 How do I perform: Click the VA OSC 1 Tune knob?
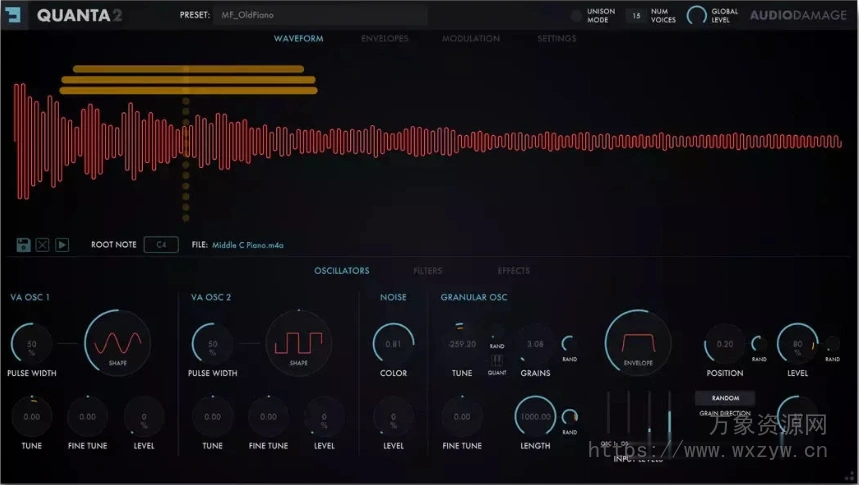pos(32,417)
